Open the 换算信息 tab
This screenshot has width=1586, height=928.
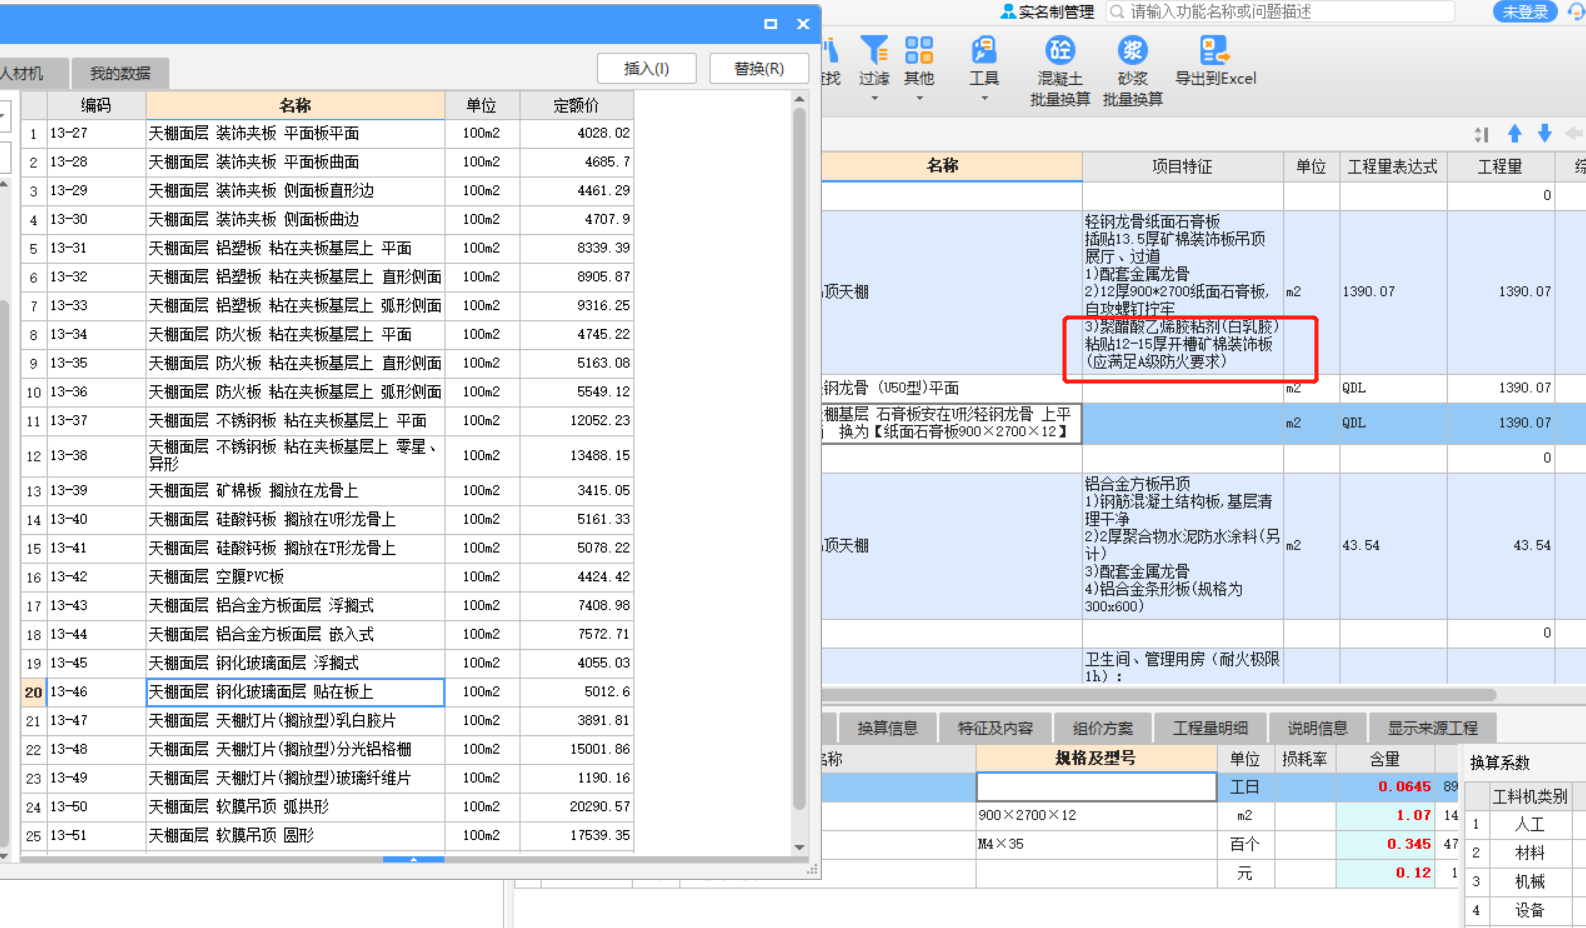[x=887, y=728]
